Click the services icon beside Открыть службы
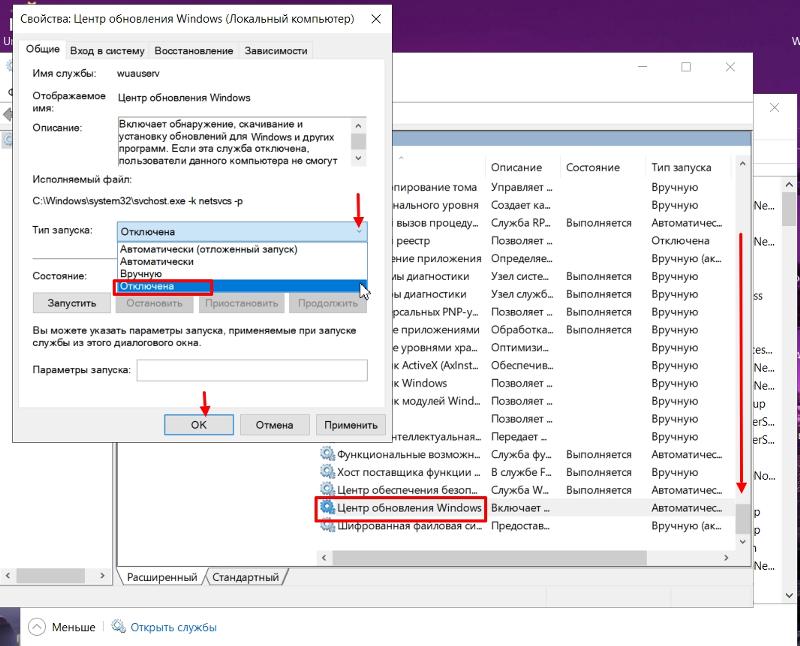This screenshot has height=646, width=800. (x=118, y=626)
